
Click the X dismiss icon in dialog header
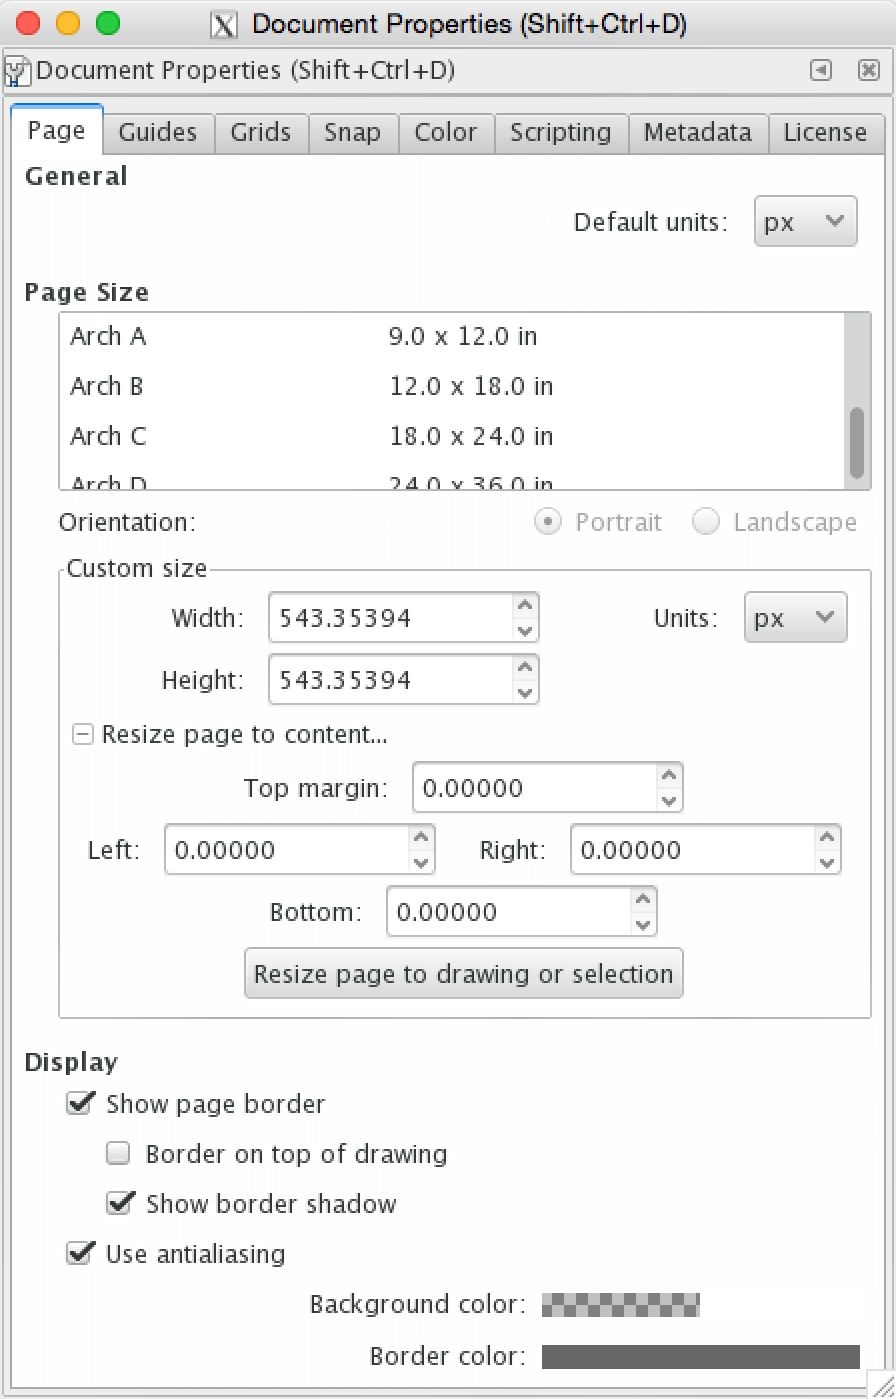868,71
